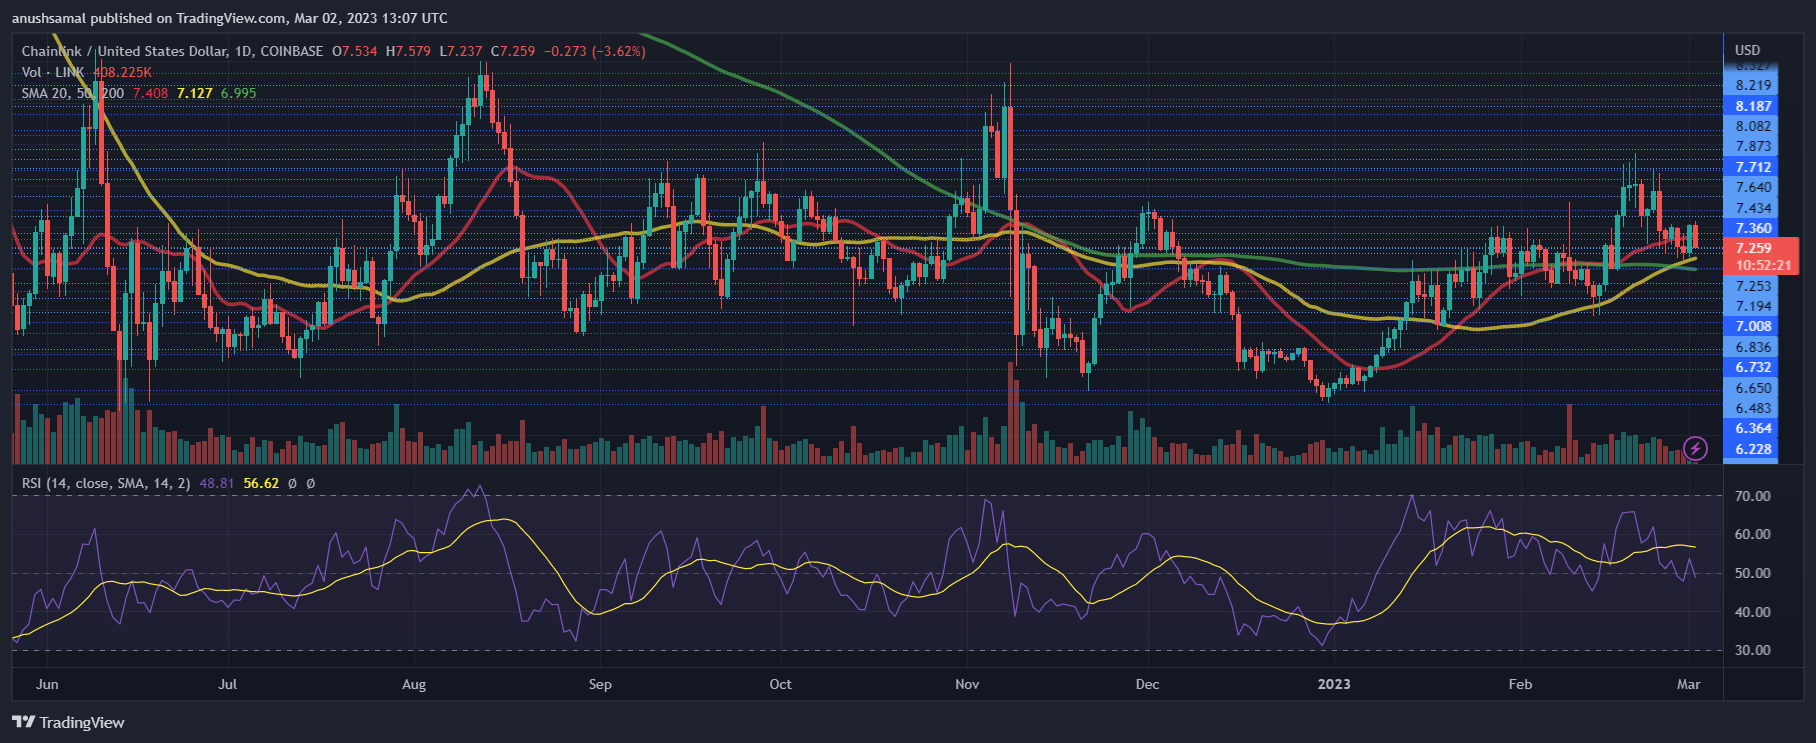Click the 30.00 level on RSI scale
This screenshot has height=743, width=1816.
point(1752,650)
